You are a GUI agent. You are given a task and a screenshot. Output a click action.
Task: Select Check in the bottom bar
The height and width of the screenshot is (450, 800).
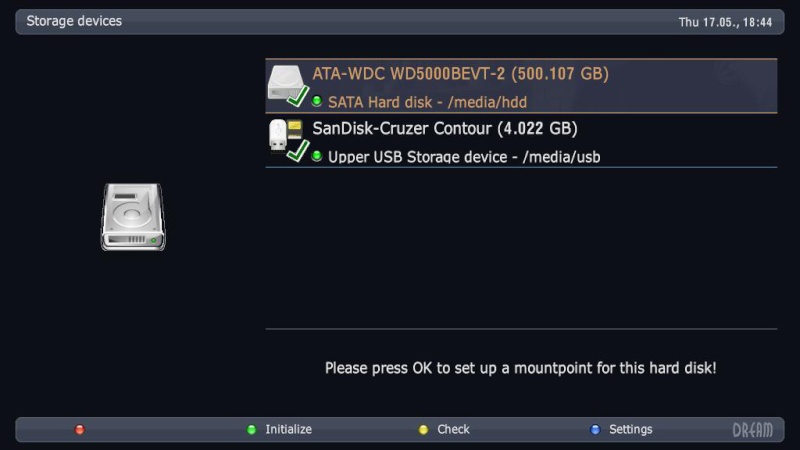pyautogui.click(x=453, y=429)
